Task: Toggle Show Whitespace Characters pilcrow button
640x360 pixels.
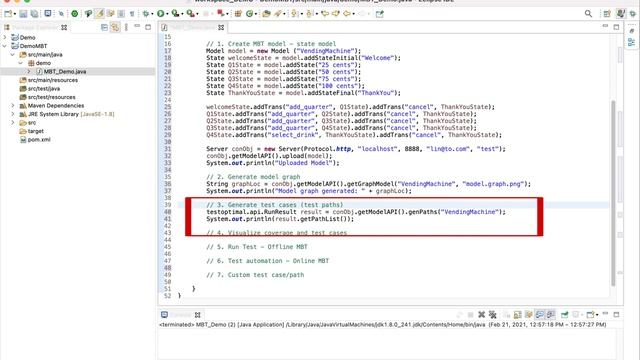Action: (132, 13)
